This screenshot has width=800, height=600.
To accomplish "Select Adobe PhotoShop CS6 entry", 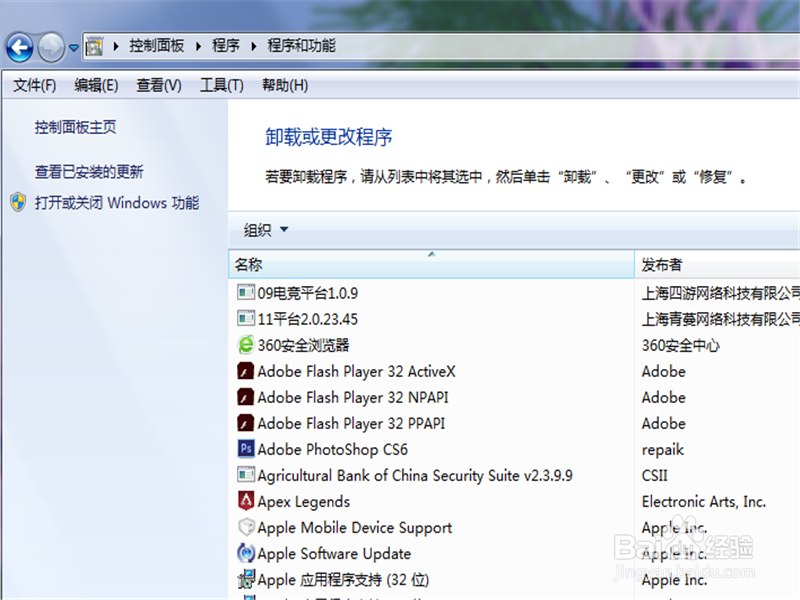I will point(333,449).
